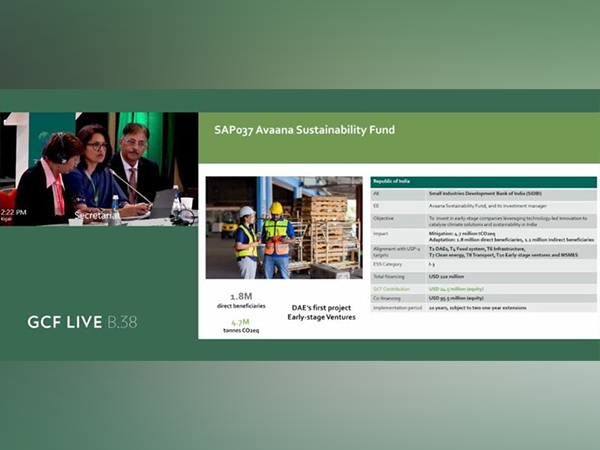Click the GCF LIVE B.38 logo text
The image size is (600, 450).
pos(82,322)
